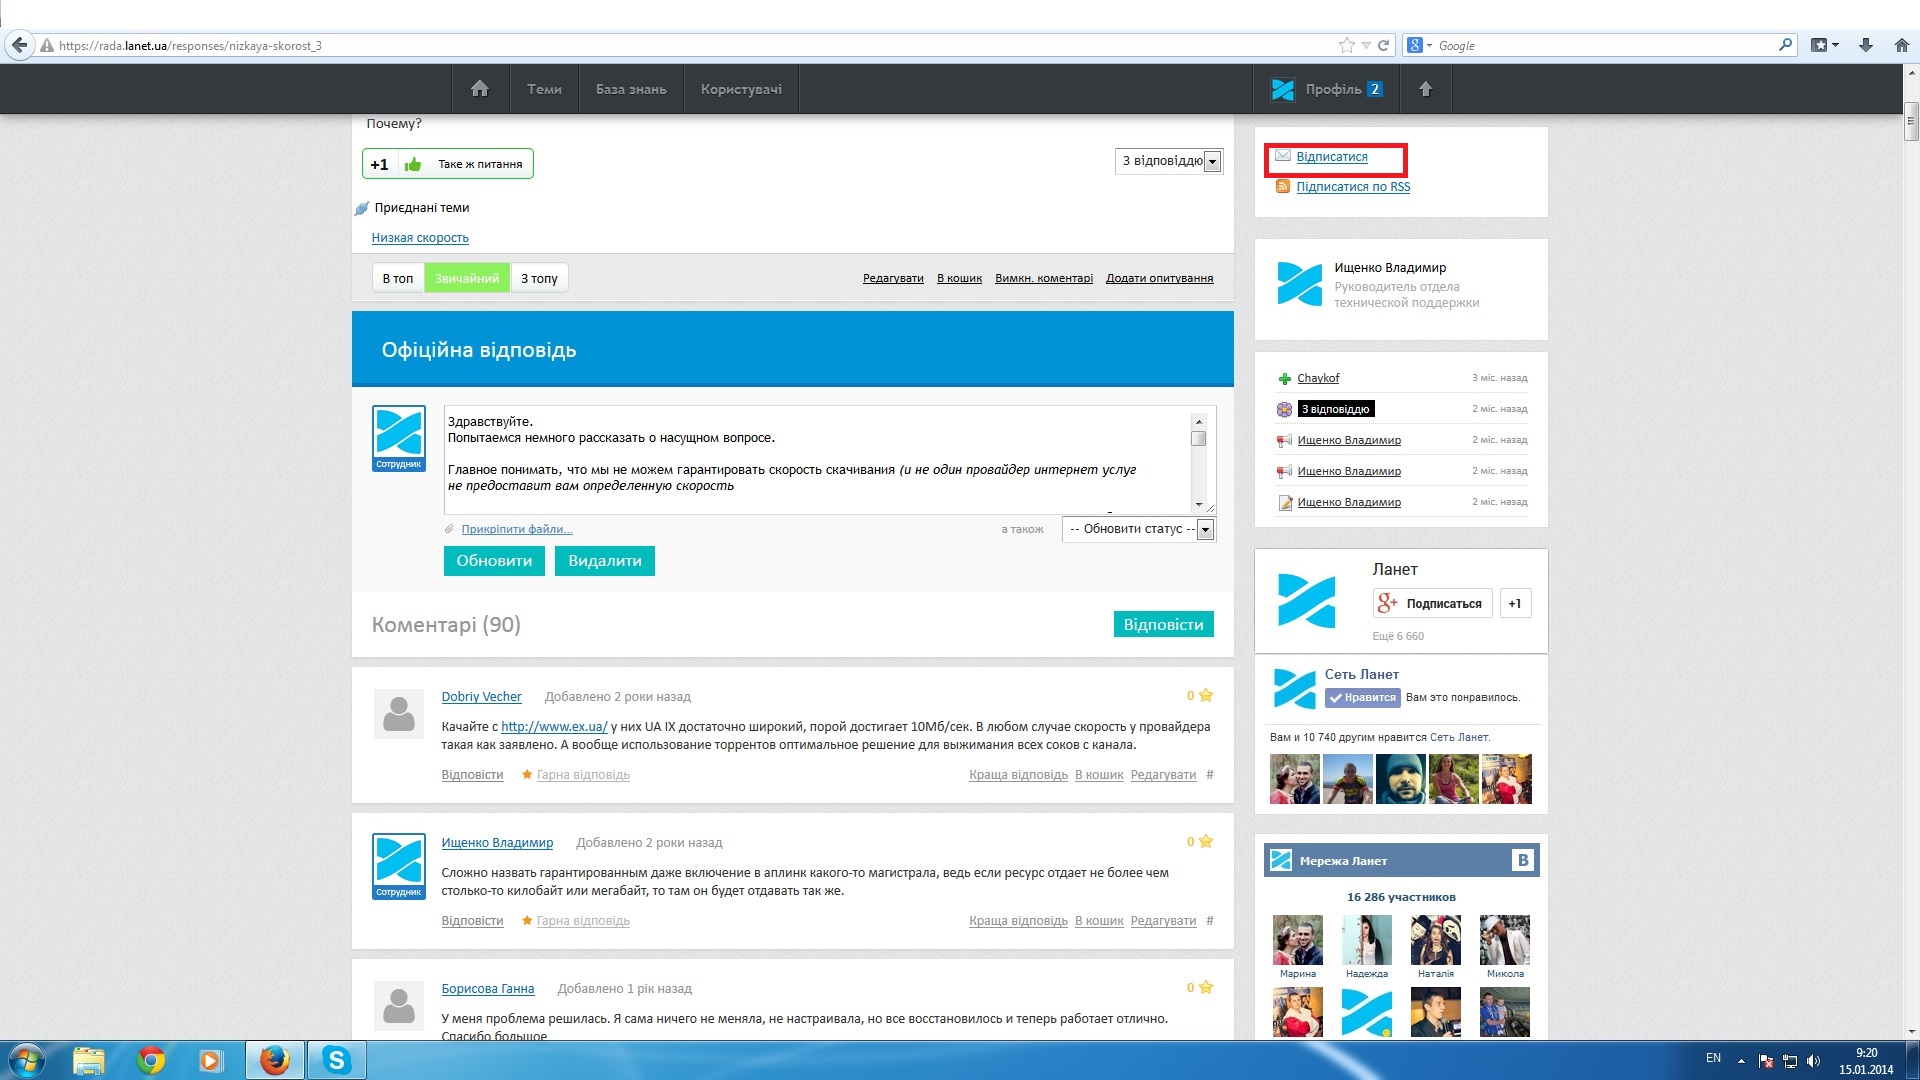
Task: Open the 'База знань' menu item
Action: coord(631,89)
